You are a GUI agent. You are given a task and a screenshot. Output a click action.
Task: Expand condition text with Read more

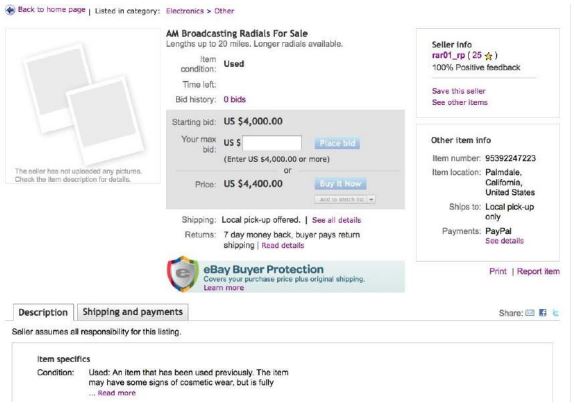(x=117, y=393)
